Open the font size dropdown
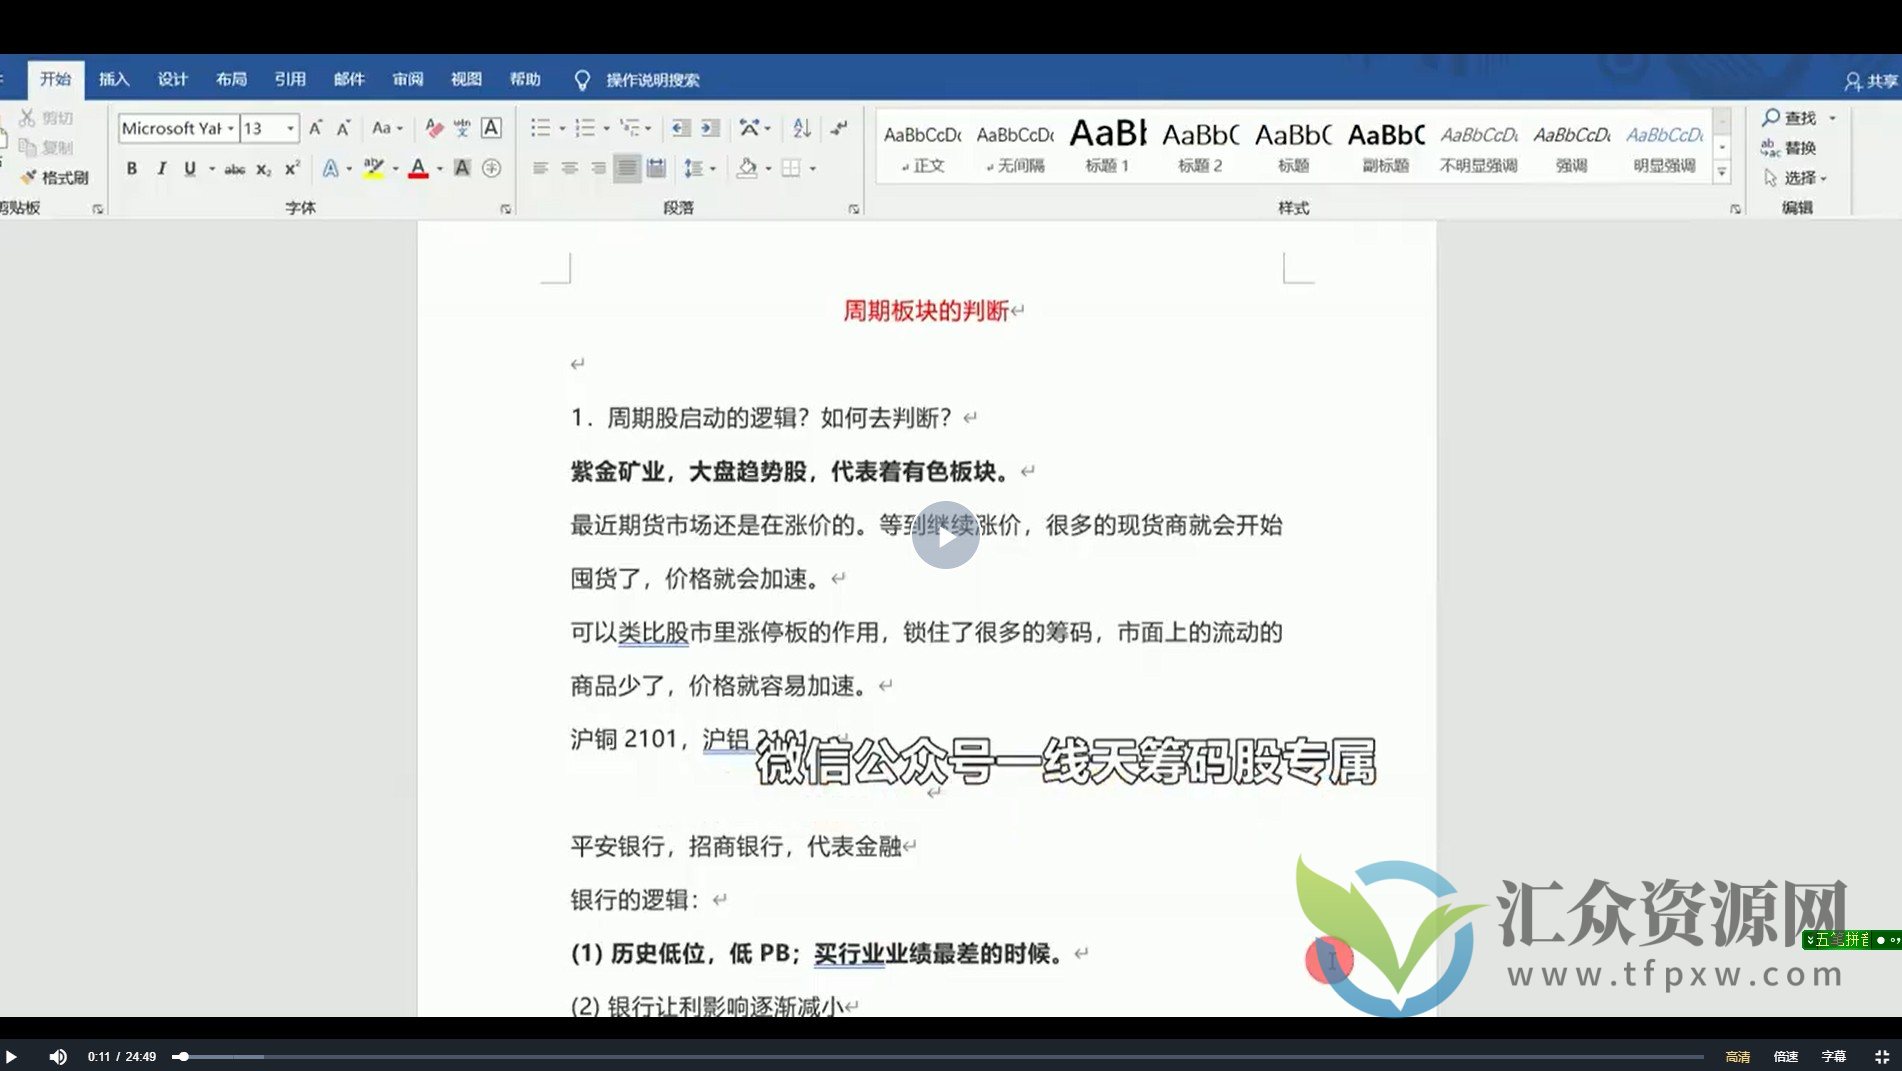Viewport: 1902px width, 1071px height. 290,128
